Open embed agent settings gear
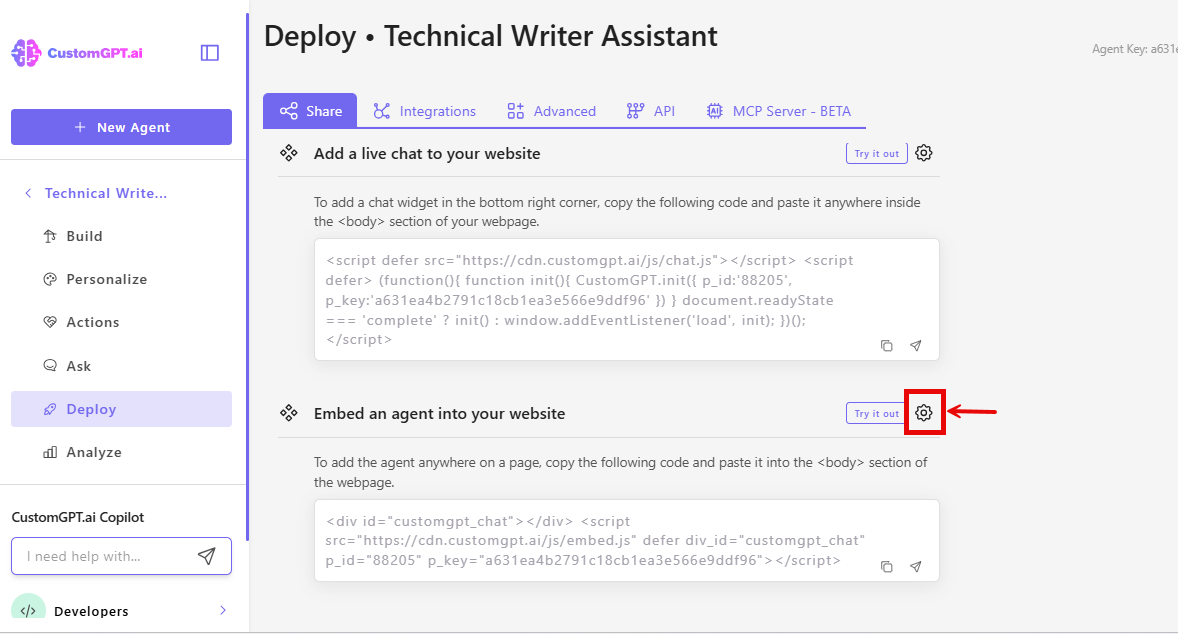The width and height of the screenshot is (1178, 634). click(924, 412)
